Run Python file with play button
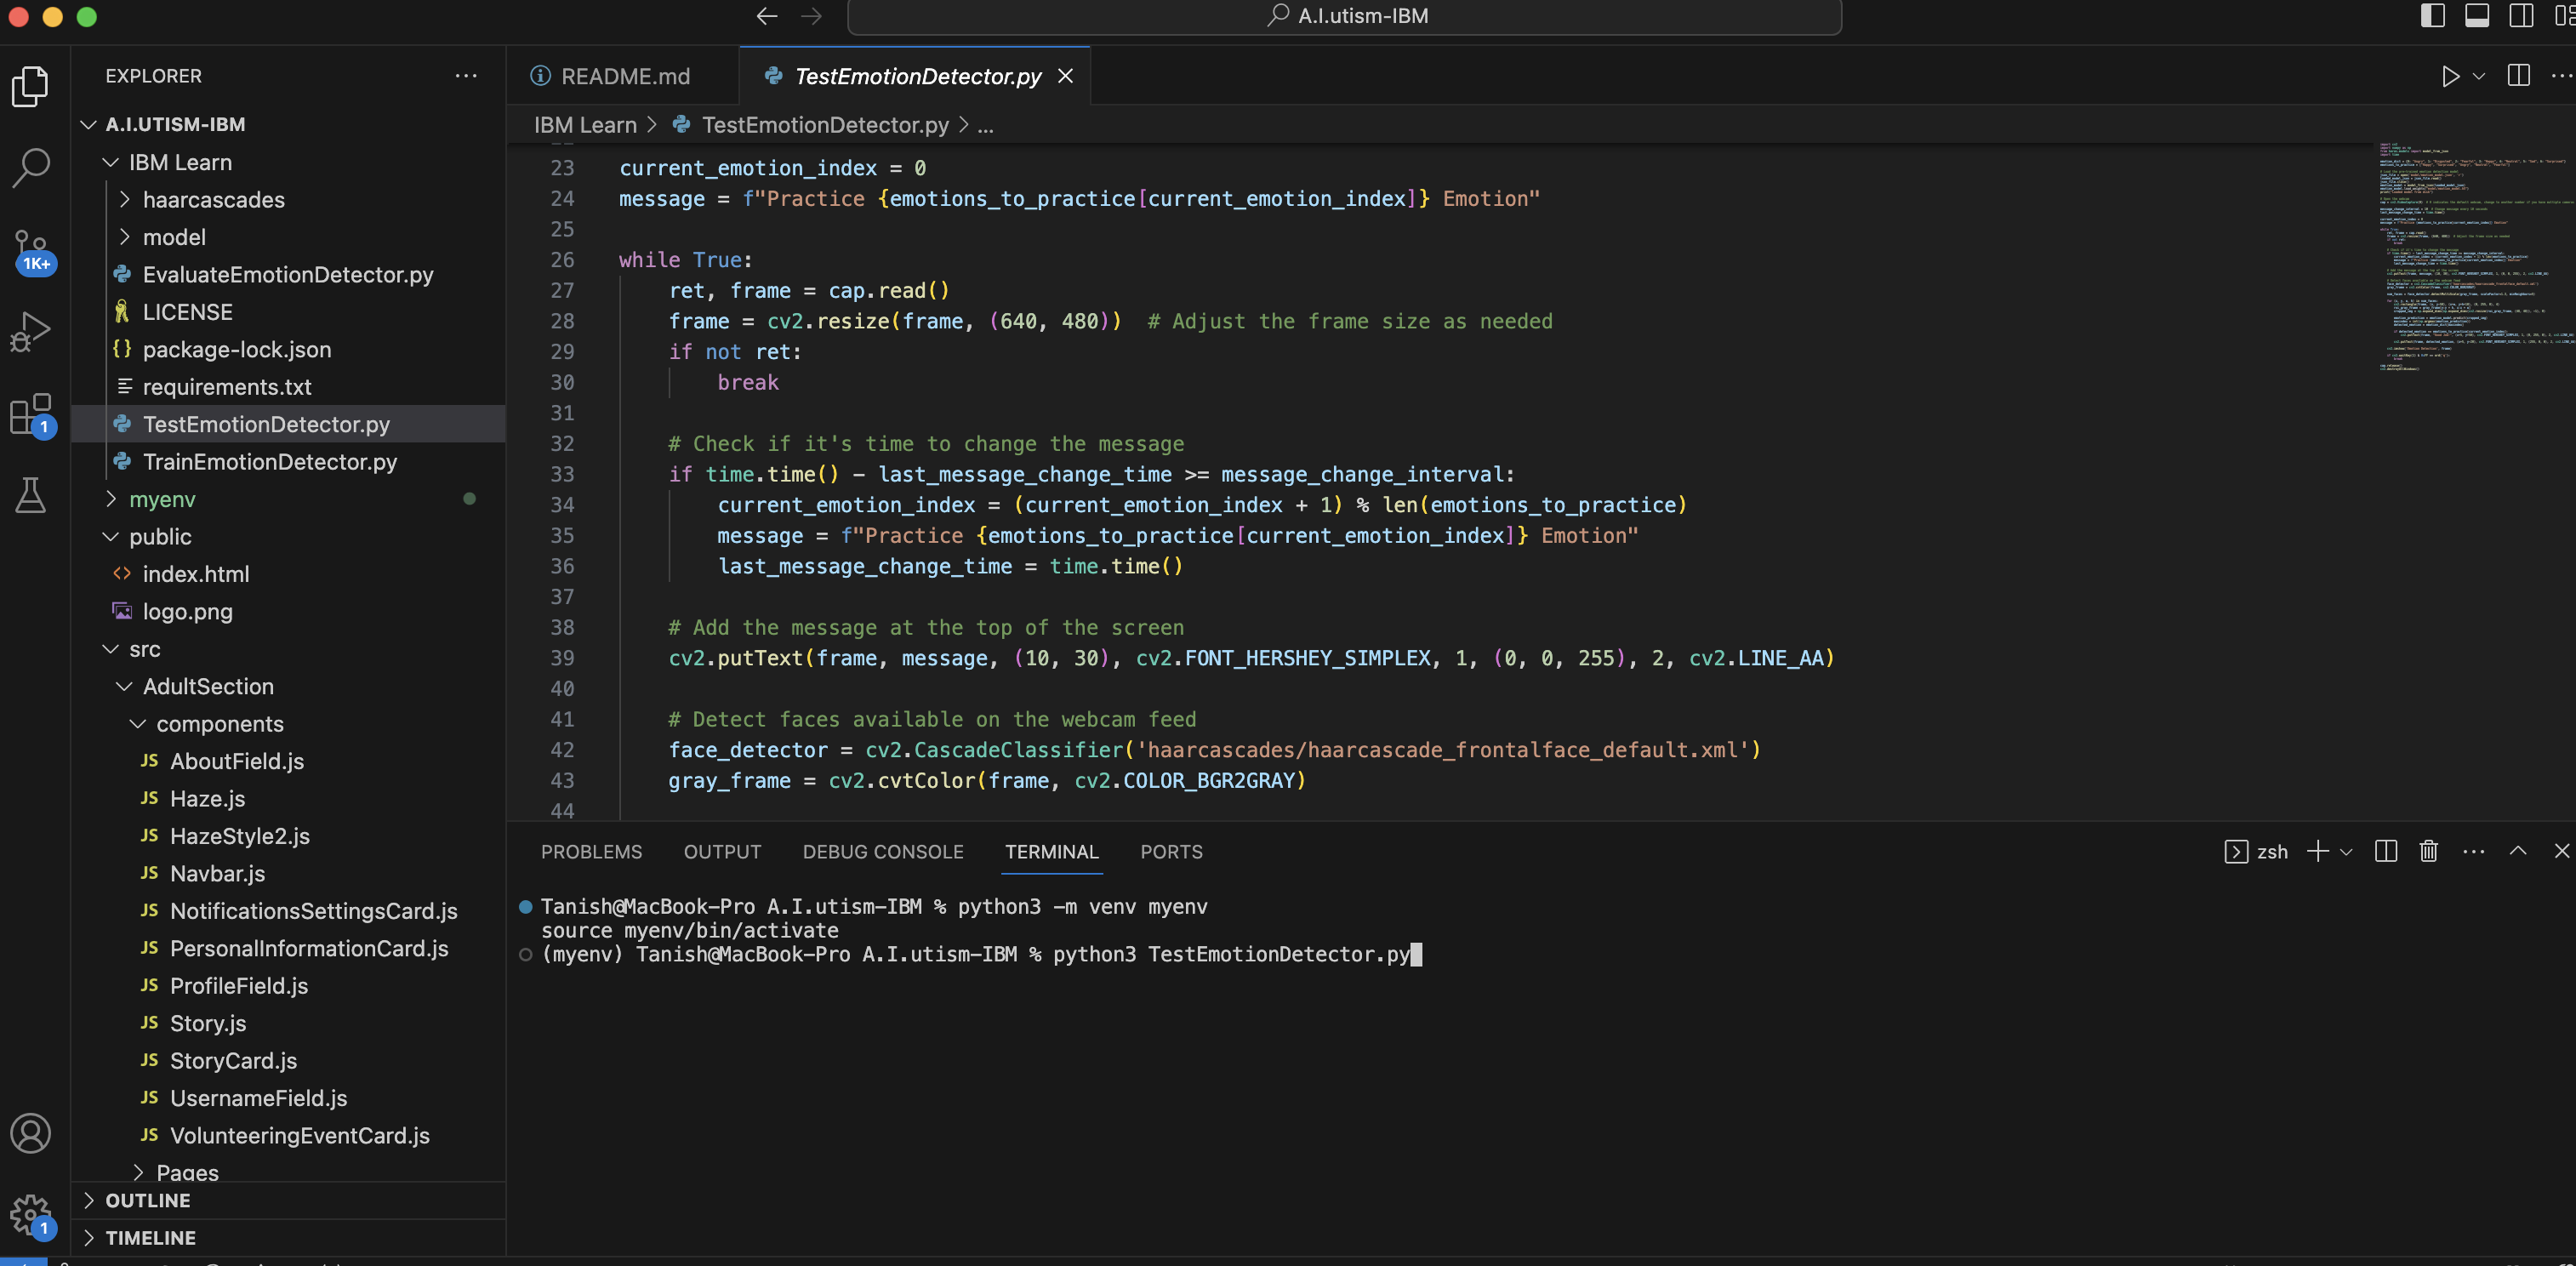Screen dimensions: 2576x1266 (2450, 76)
